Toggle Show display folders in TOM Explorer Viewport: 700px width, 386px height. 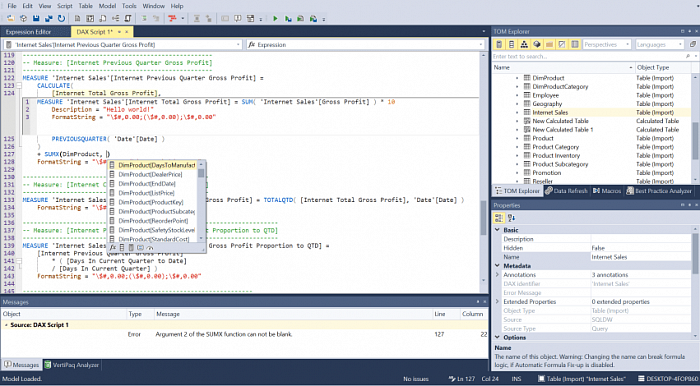tap(550, 44)
